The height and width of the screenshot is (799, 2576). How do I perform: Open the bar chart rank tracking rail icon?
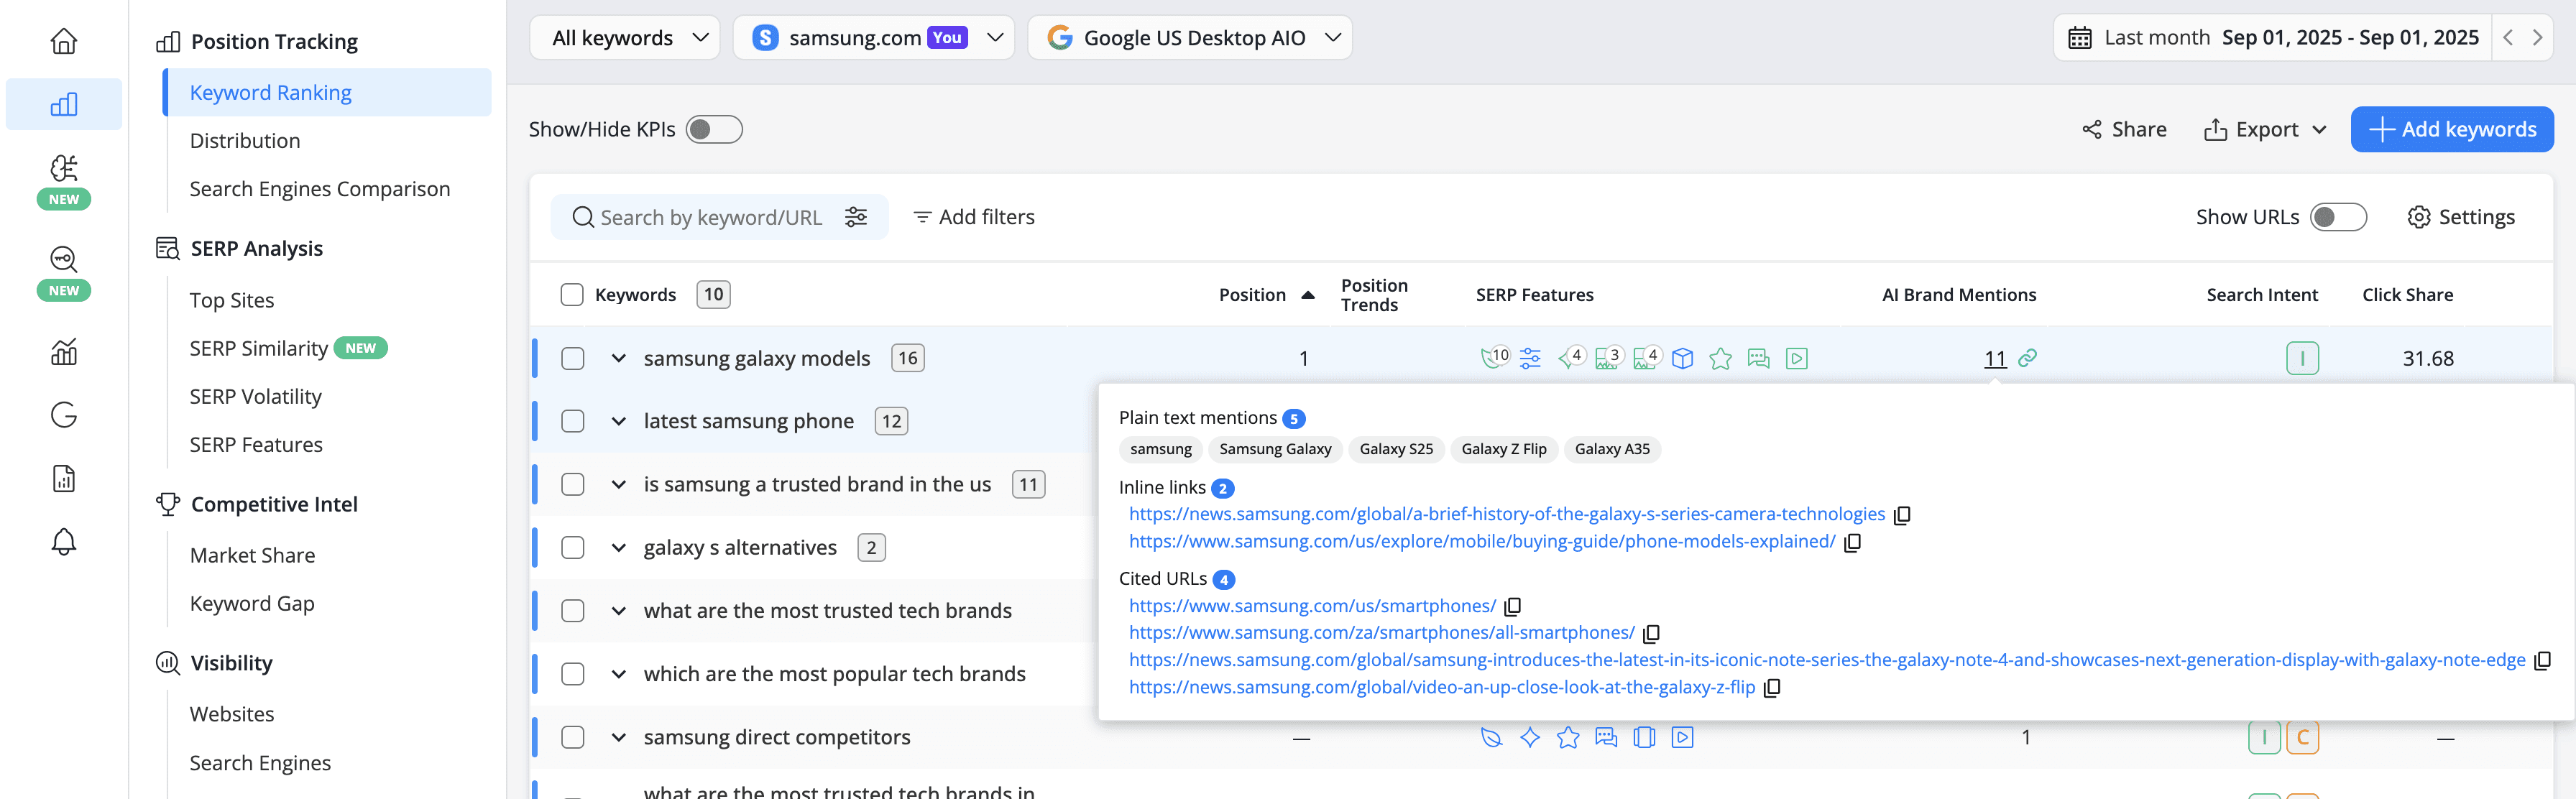(64, 104)
